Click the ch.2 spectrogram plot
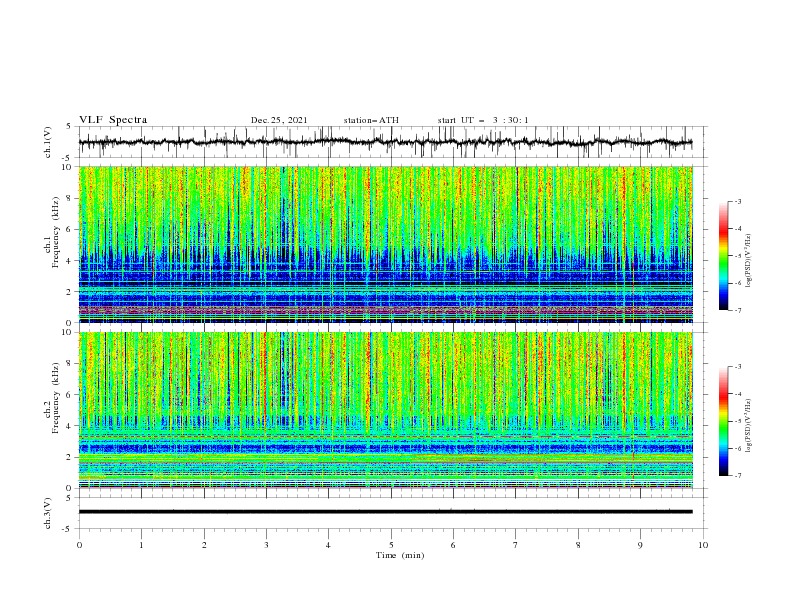The height and width of the screenshot is (612, 792). [385, 410]
